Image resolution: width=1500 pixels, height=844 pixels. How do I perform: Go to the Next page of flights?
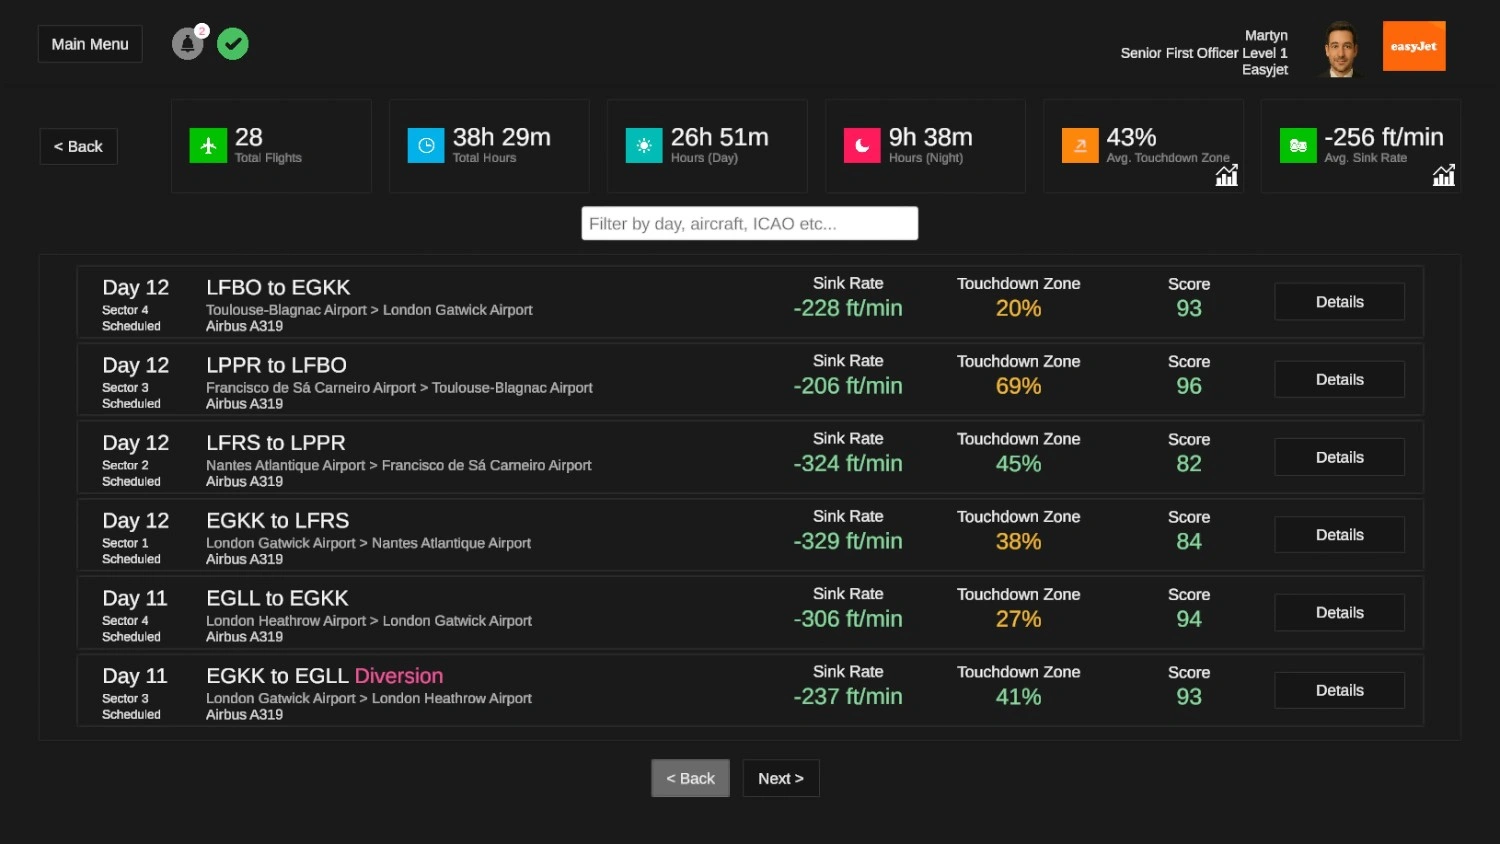coord(780,778)
